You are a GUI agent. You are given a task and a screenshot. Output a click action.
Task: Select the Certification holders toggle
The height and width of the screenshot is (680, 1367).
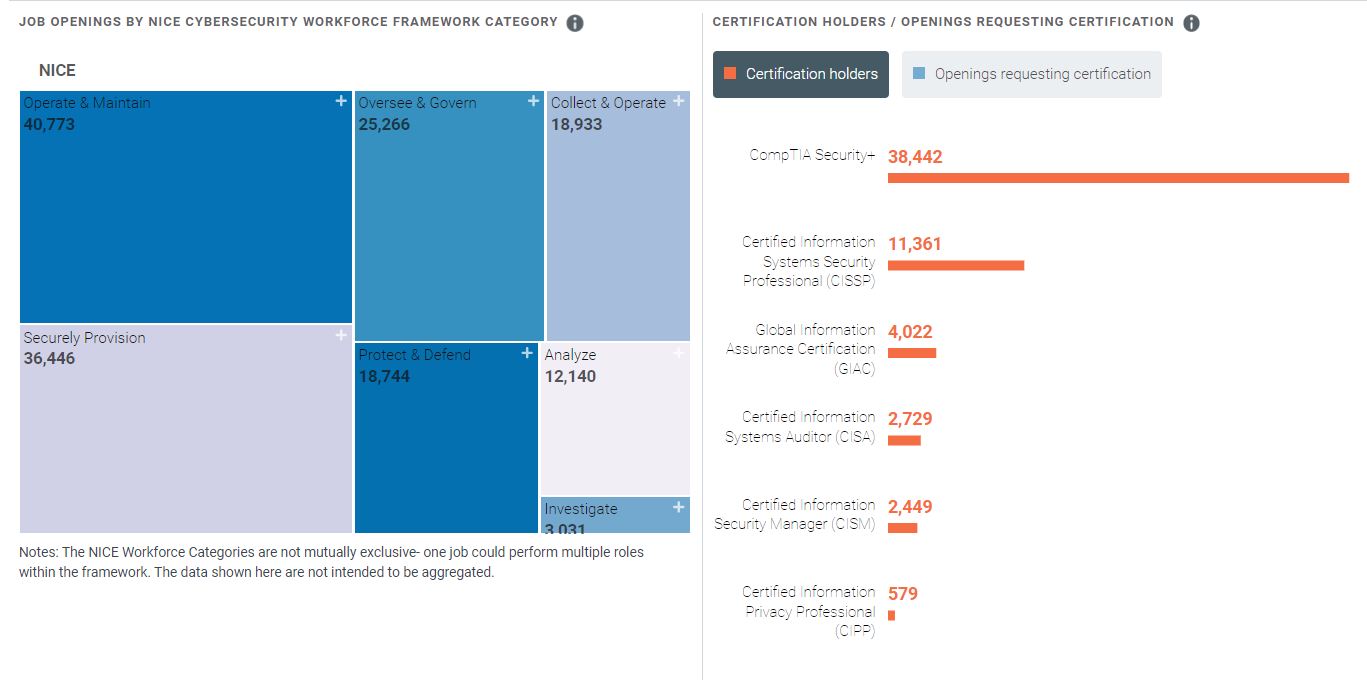[x=800, y=74]
